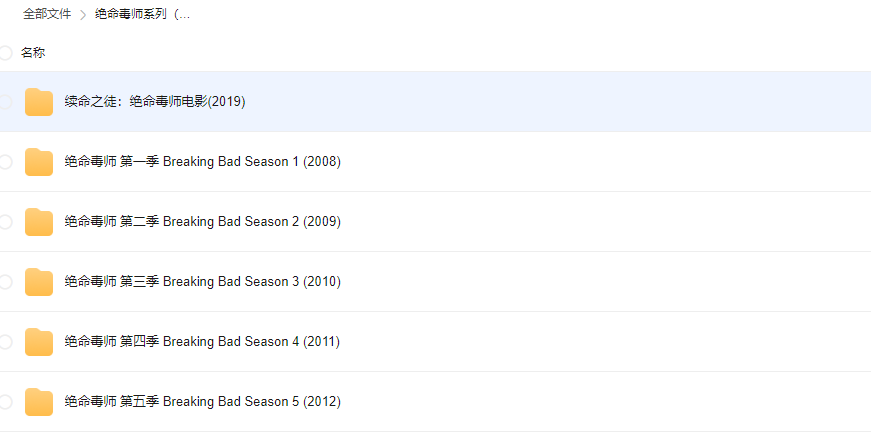Click the 续命之徒：绝命毒师电影(2019) folder name
This screenshot has width=871, height=445.
[x=154, y=102]
